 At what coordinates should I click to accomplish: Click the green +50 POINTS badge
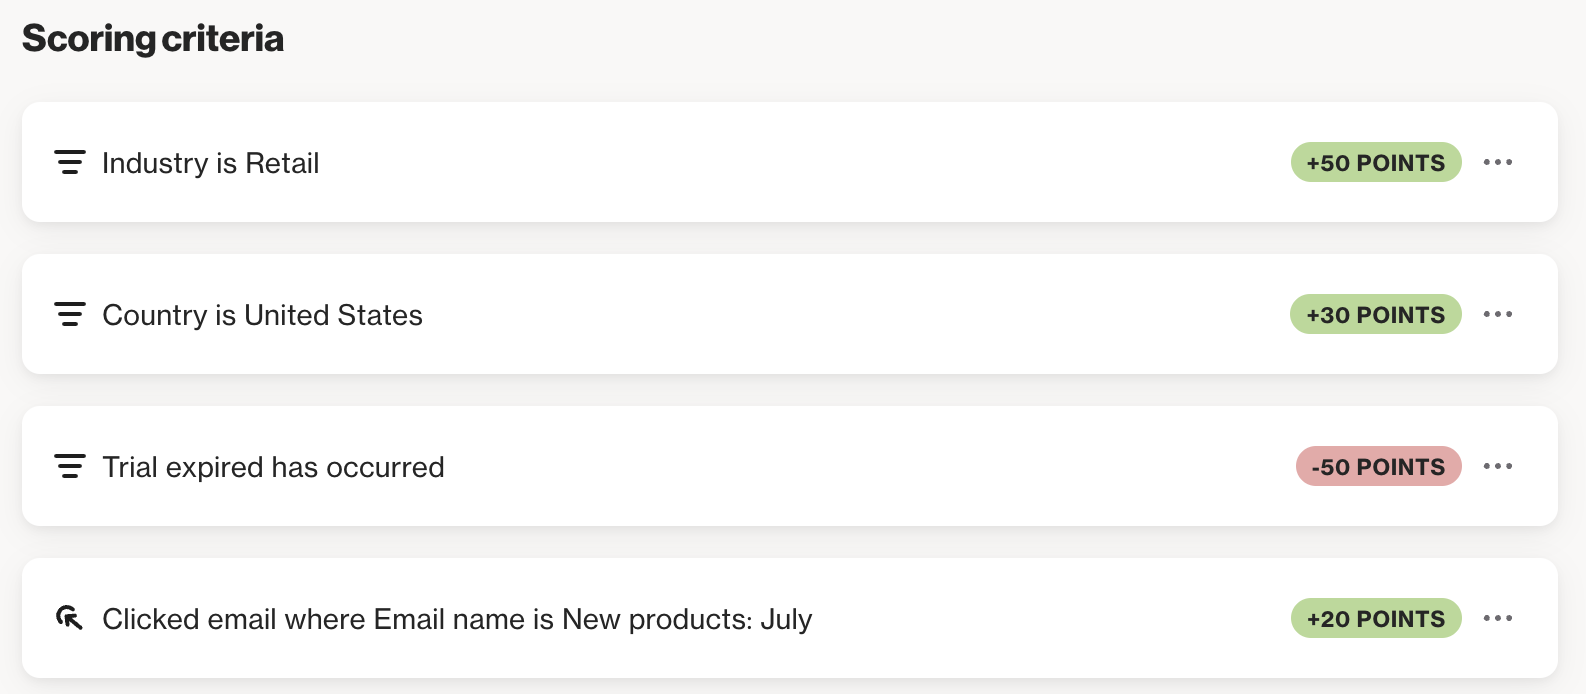tap(1376, 162)
